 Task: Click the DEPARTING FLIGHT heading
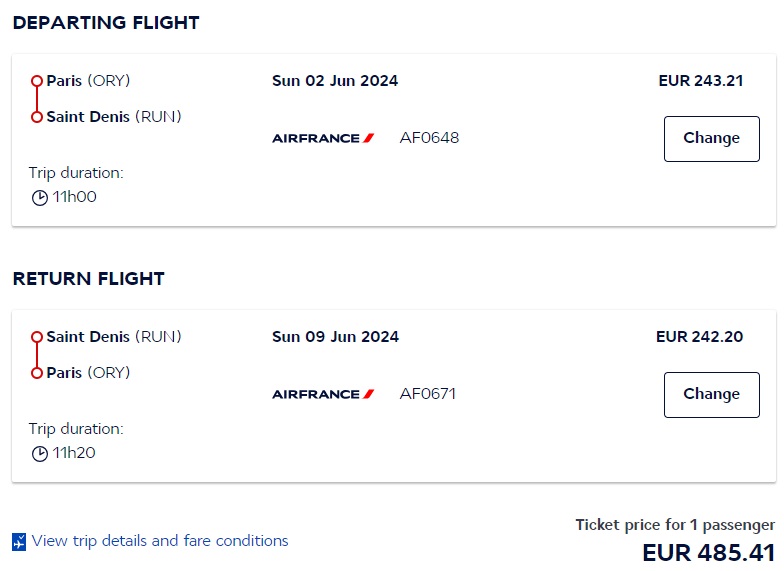point(106,22)
